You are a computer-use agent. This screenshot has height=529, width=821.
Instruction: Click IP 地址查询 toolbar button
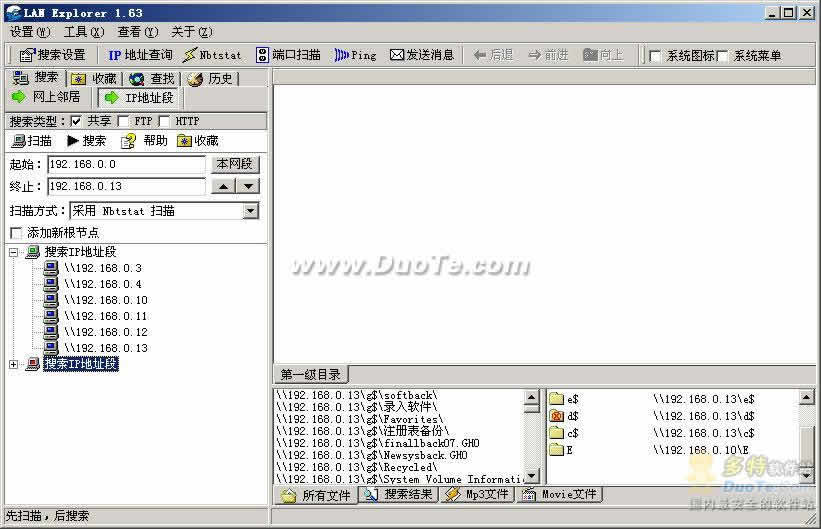(x=140, y=55)
